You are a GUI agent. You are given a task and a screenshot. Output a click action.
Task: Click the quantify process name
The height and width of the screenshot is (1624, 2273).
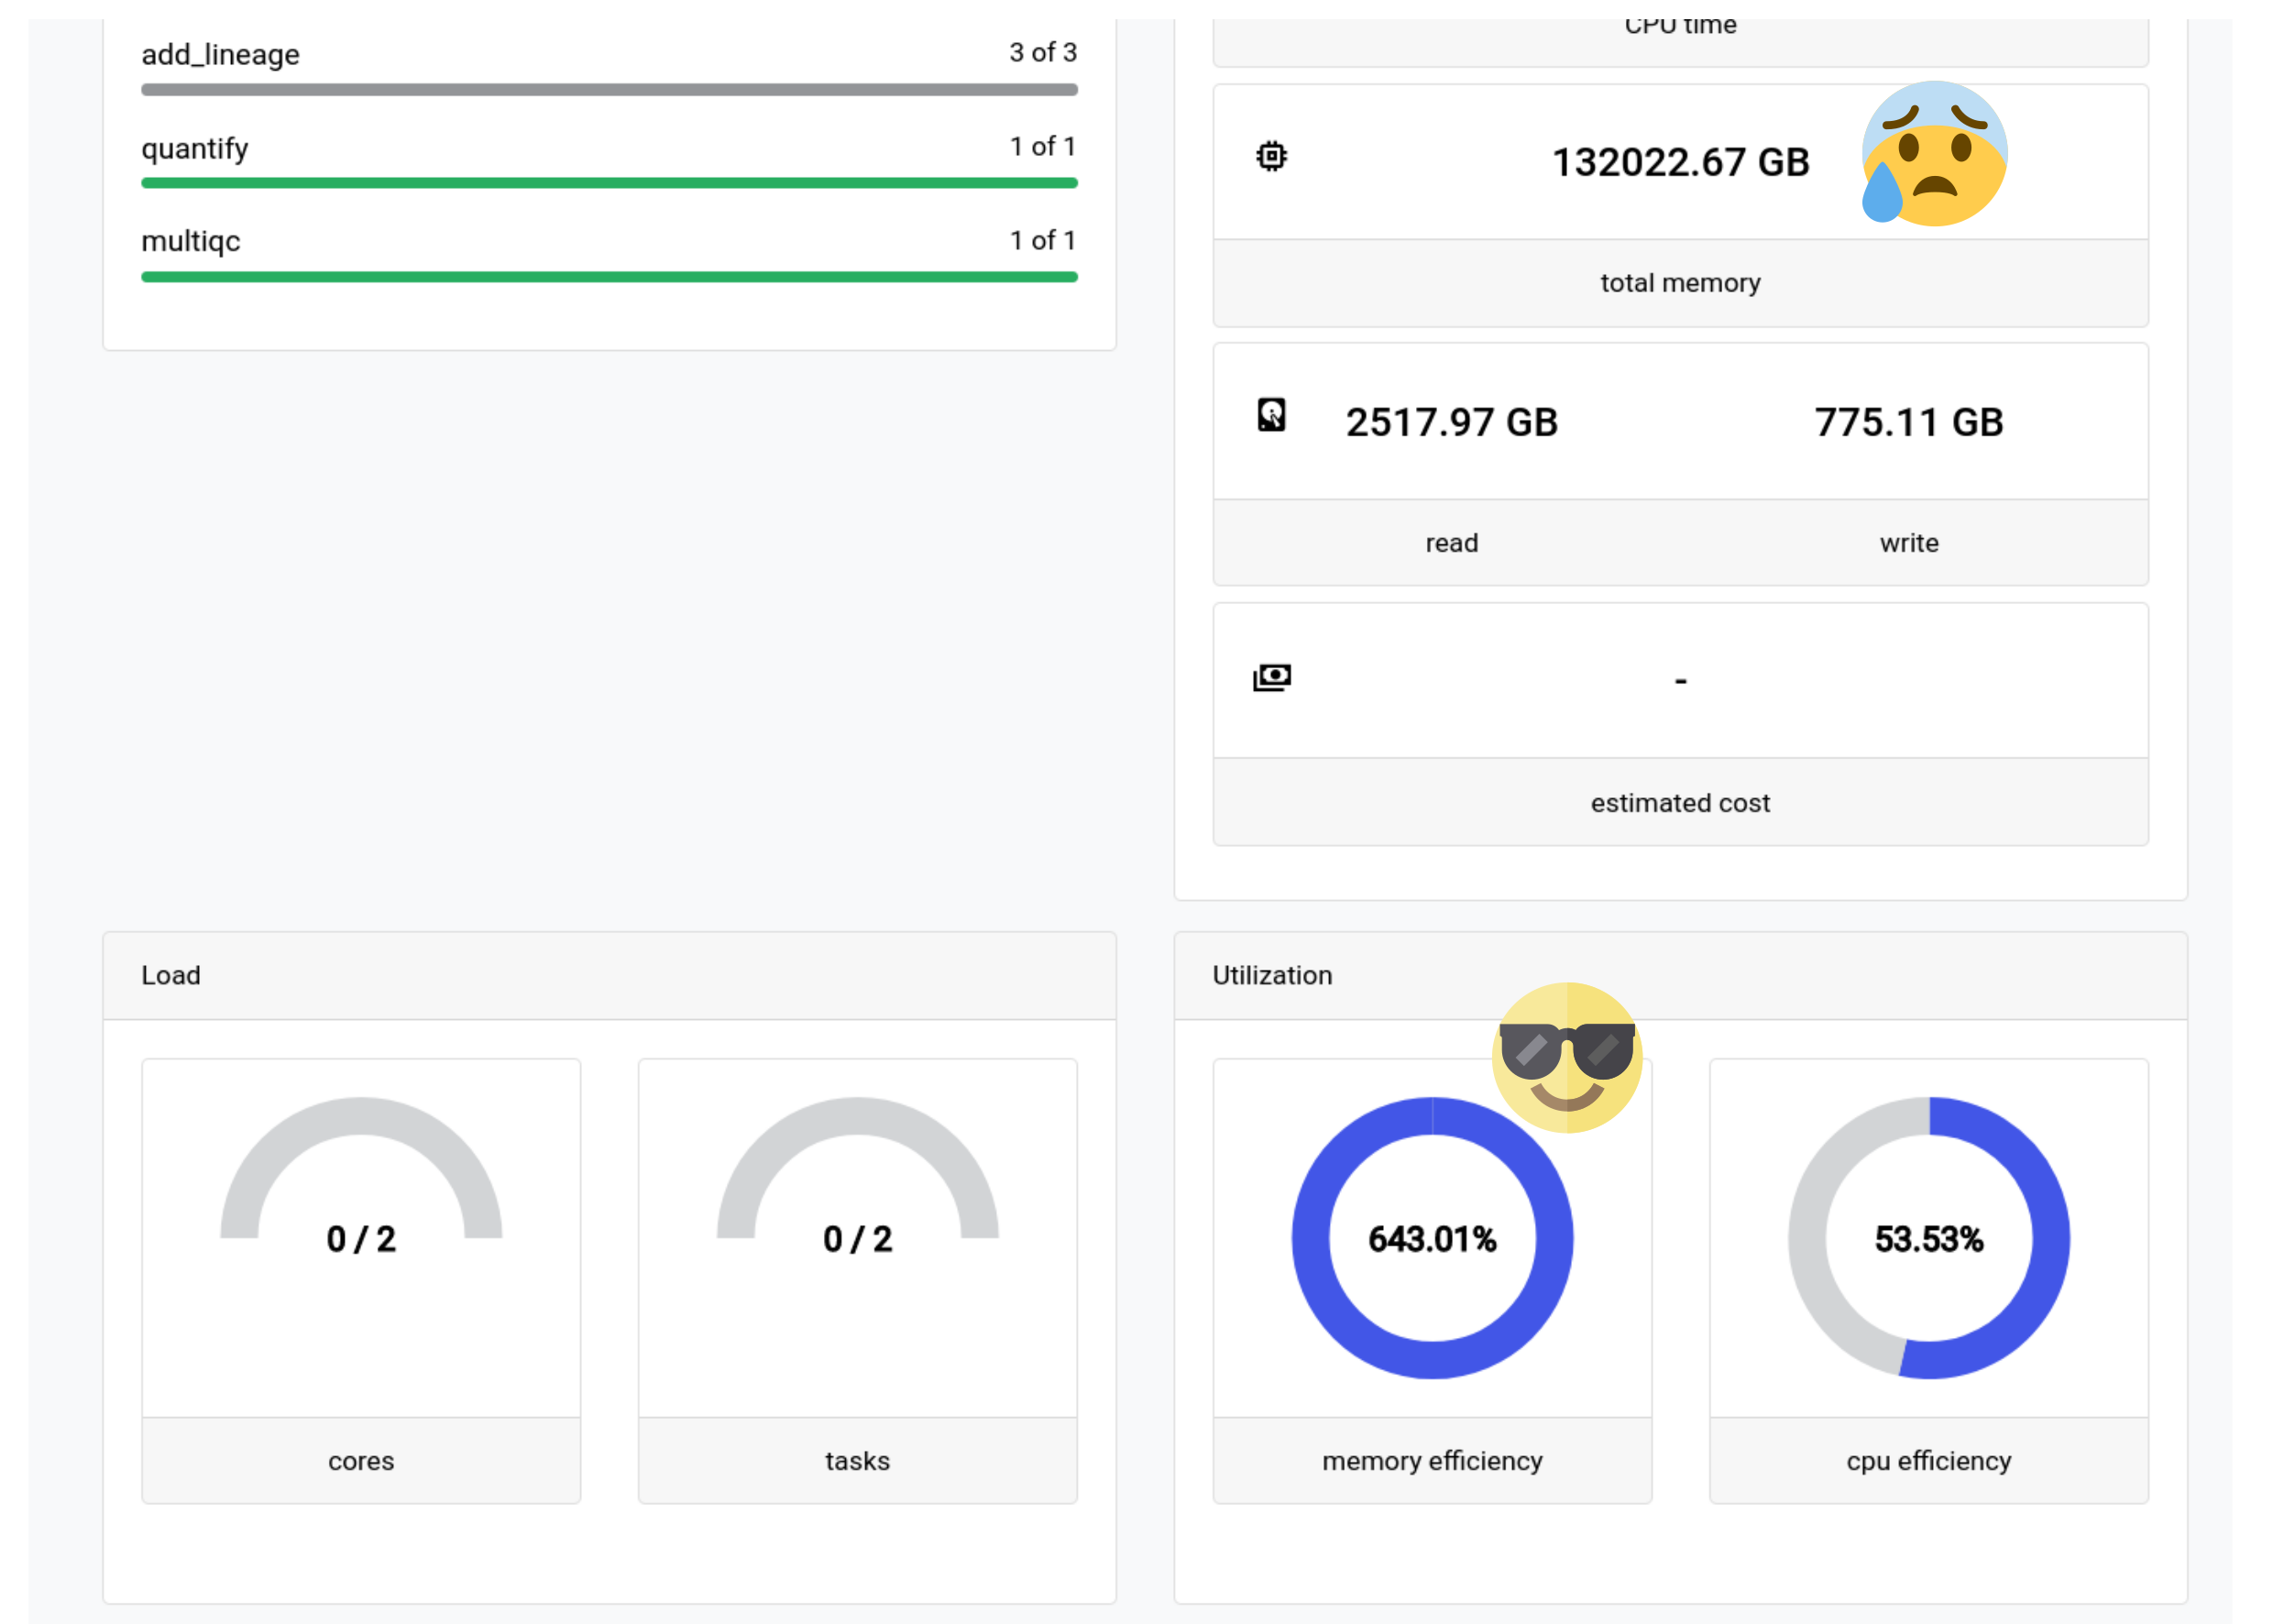coord(194,148)
